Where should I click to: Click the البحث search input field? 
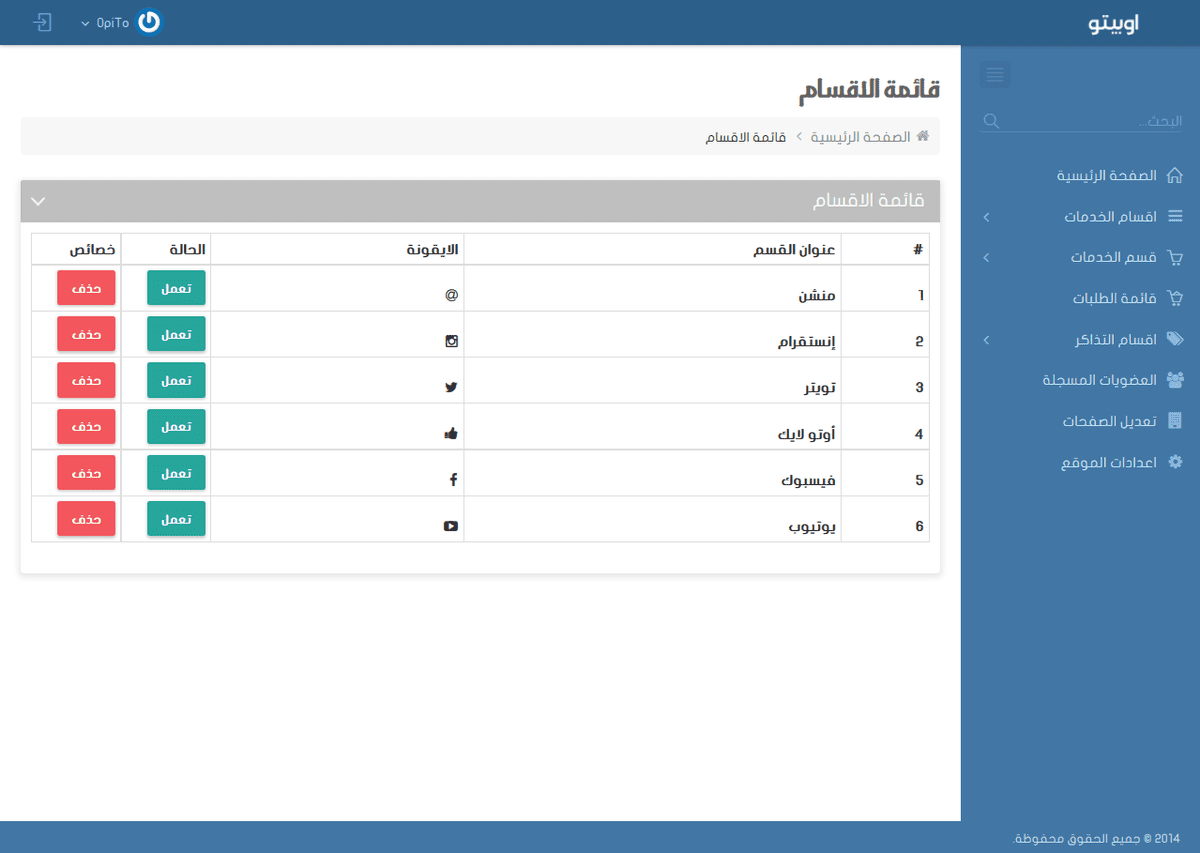click(1082, 120)
